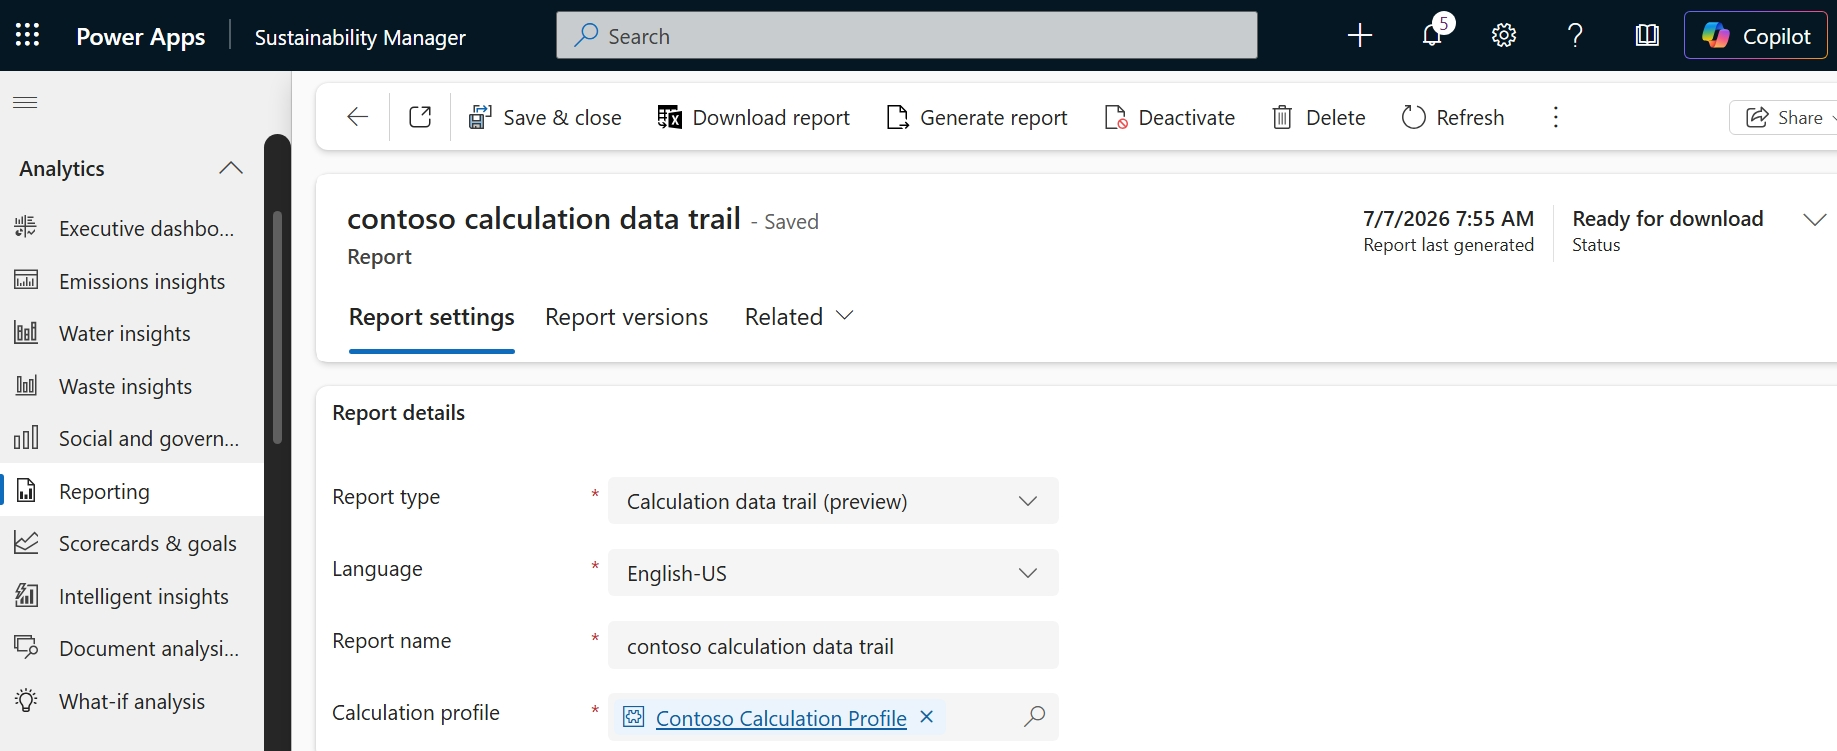Open What-if analysis in the sidebar
Viewport: 1837px width, 751px height.
tap(132, 701)
